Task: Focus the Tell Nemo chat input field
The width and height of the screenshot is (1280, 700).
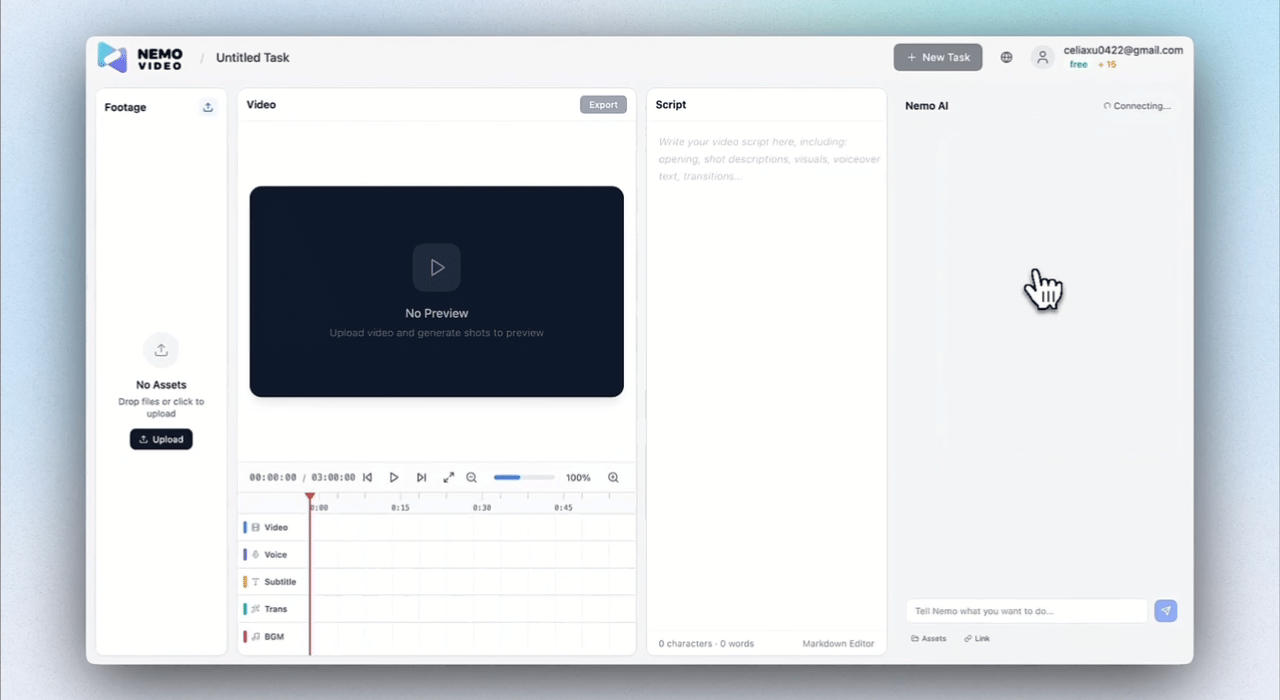Action: (x=1026, y=611)
